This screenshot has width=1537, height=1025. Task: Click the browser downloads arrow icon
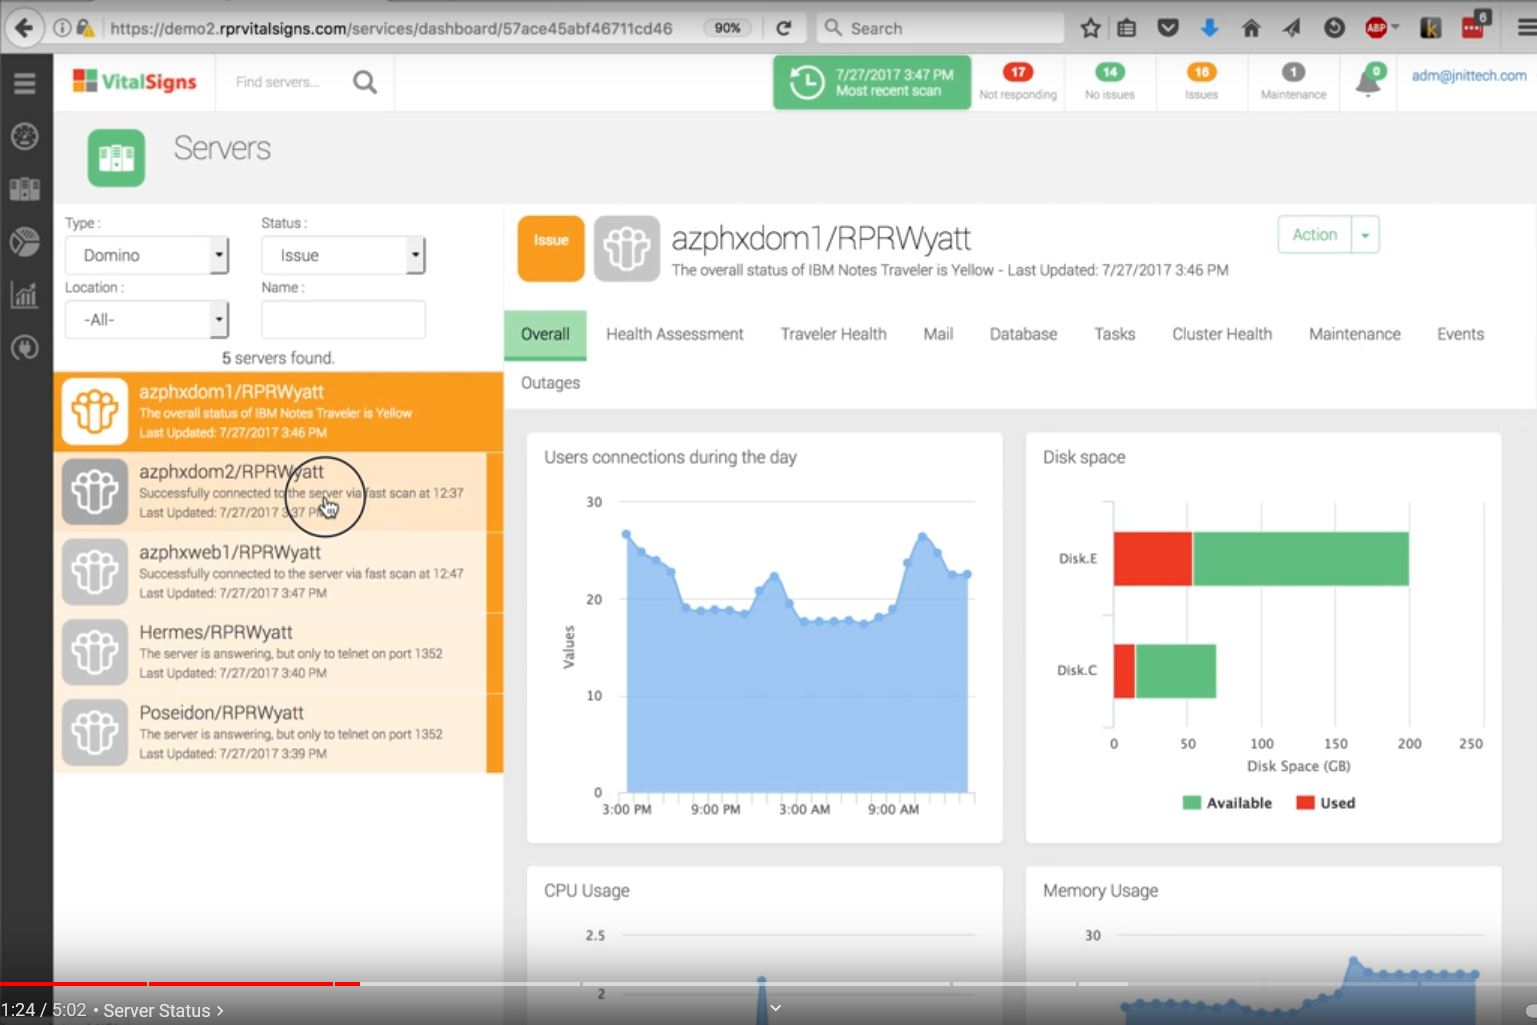[x=1209, y=28]
